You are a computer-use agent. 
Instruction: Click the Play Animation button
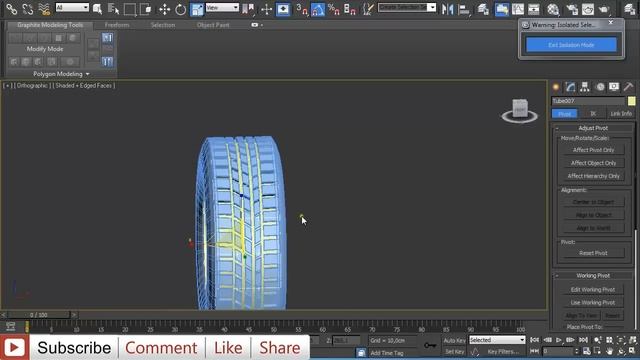558,340
